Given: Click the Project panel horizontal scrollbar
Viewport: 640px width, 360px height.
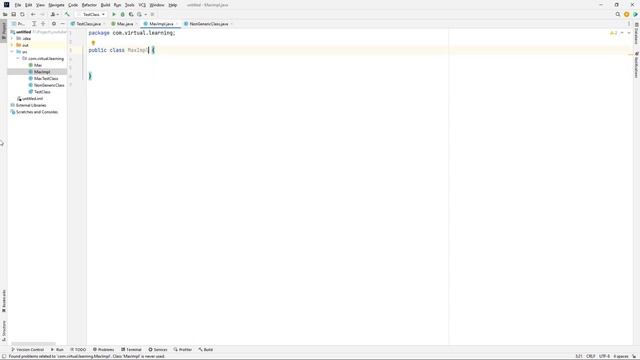Looking at the screenshot, I should pyautogui.click(x=33, y=344).
